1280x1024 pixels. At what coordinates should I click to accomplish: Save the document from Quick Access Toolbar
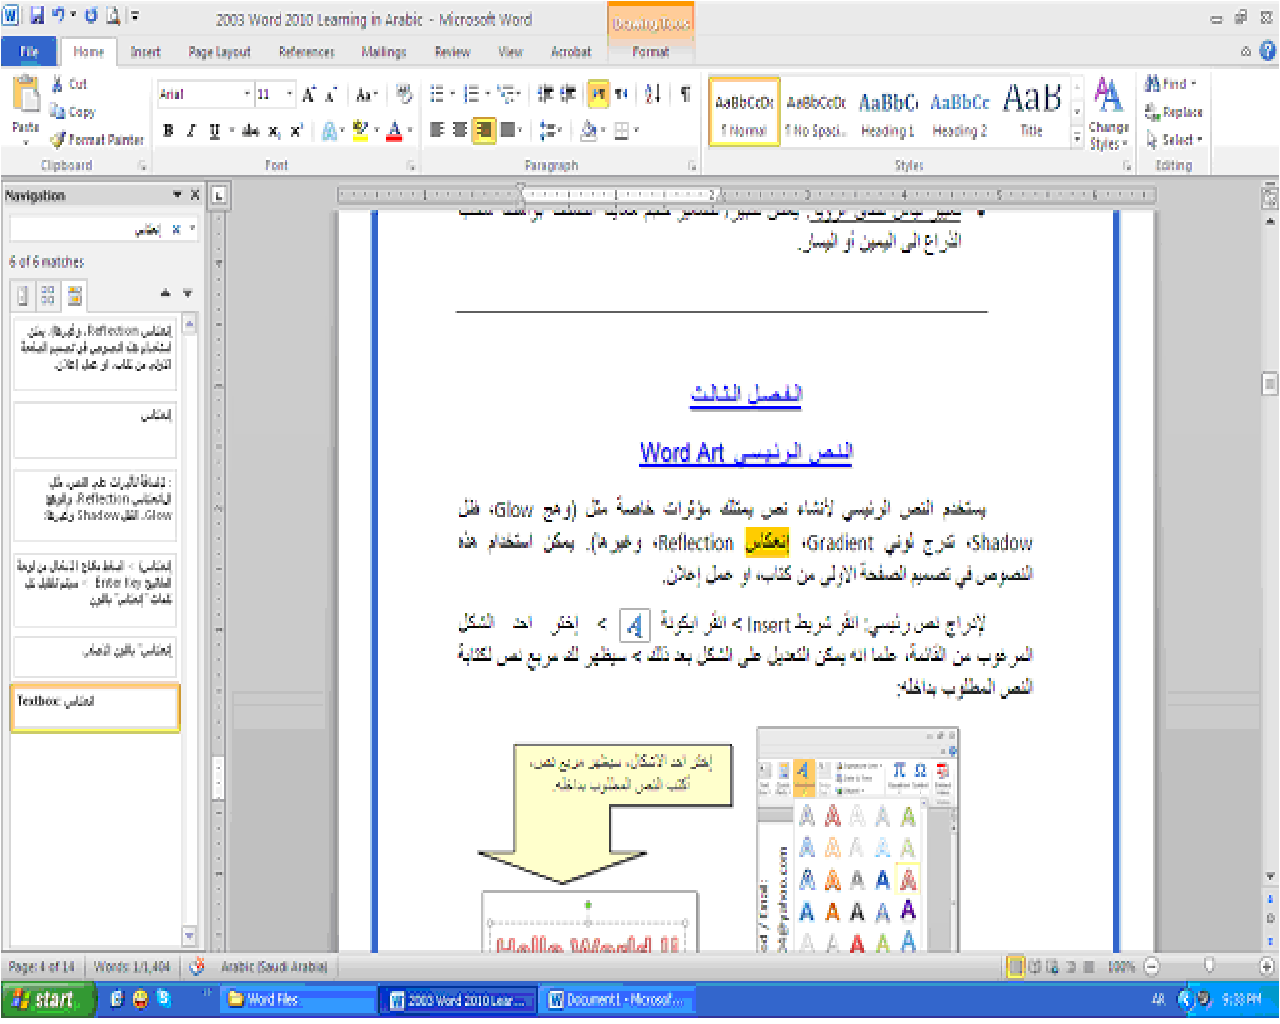[x=36, y=16]
